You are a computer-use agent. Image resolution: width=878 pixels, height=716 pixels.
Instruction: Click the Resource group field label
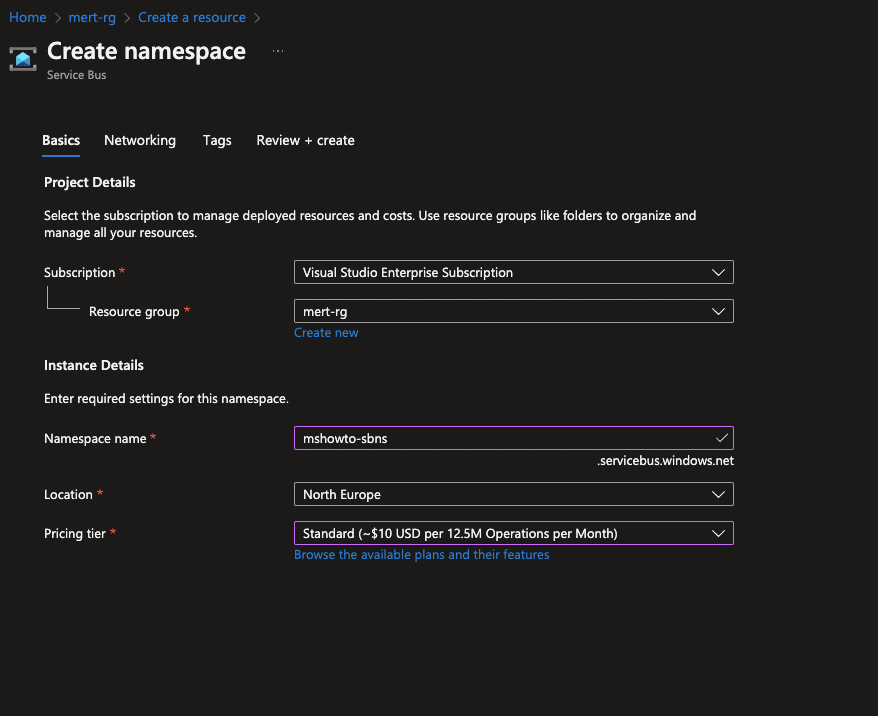(134, 312)
